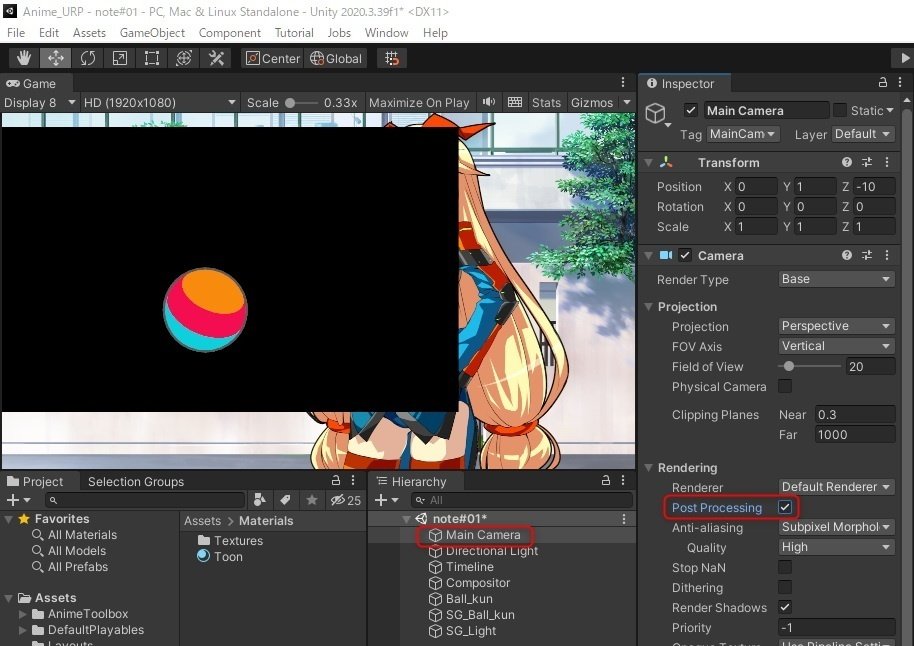The height and width of the screenshot is (646, 914).
Task: Save search to favorites star icon
Action: tap(312, 500)
